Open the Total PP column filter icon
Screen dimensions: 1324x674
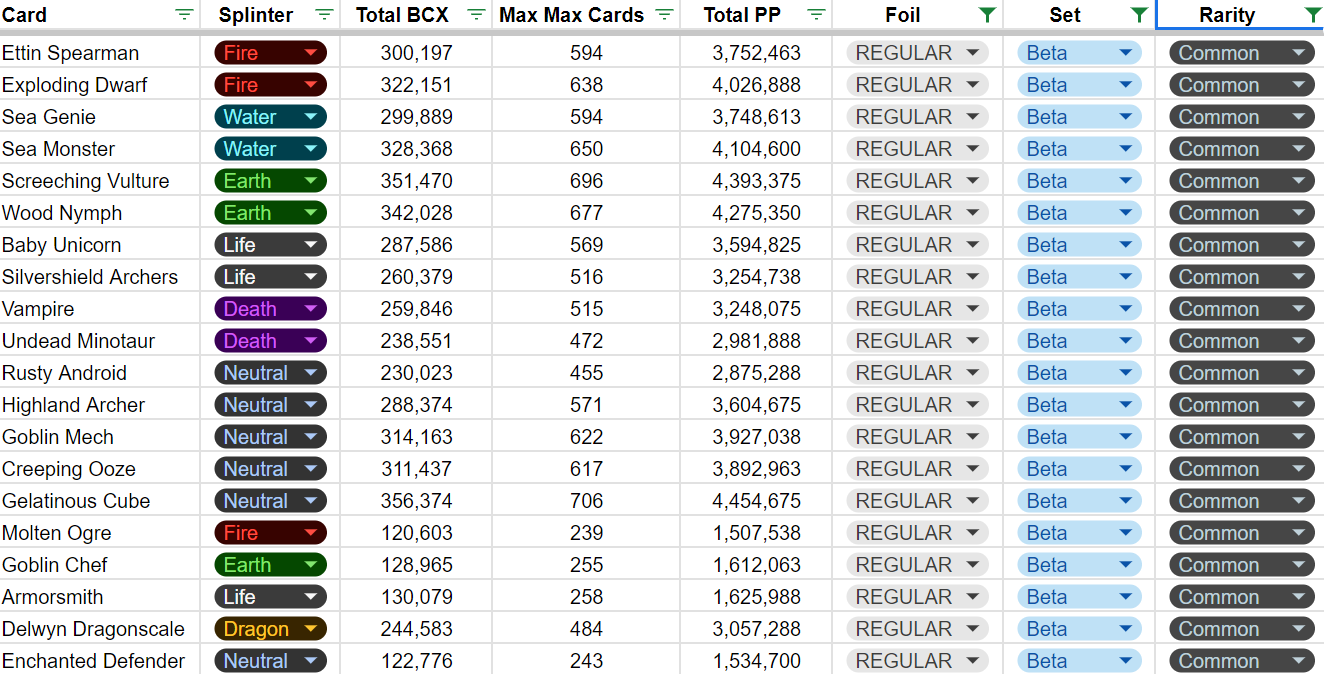tap(816, 15)
